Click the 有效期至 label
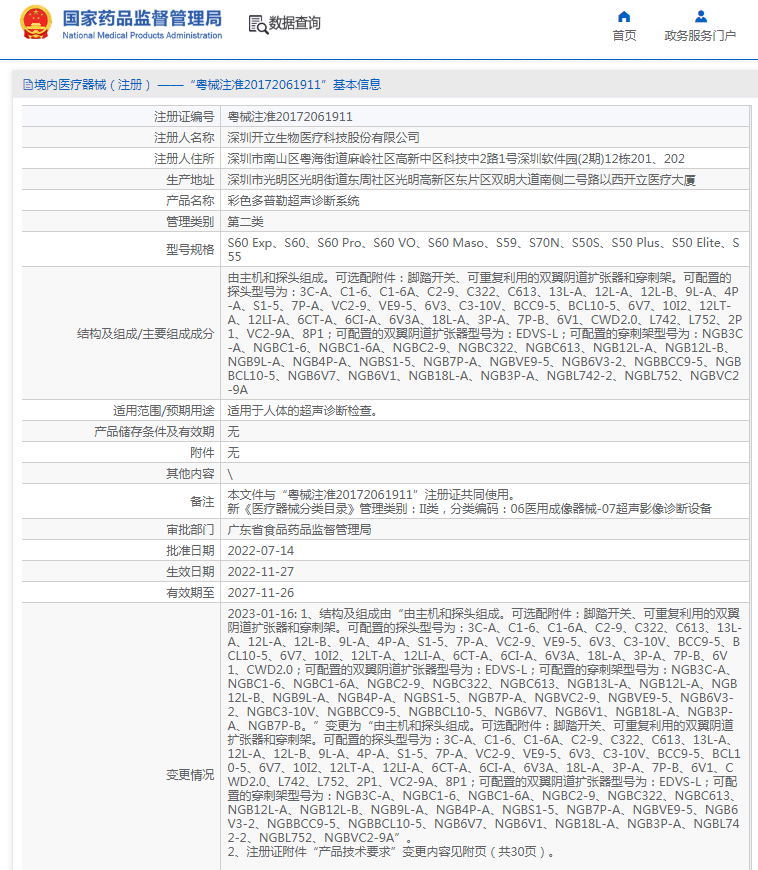Viewport: 758px width, 870px height. [190, 593]
